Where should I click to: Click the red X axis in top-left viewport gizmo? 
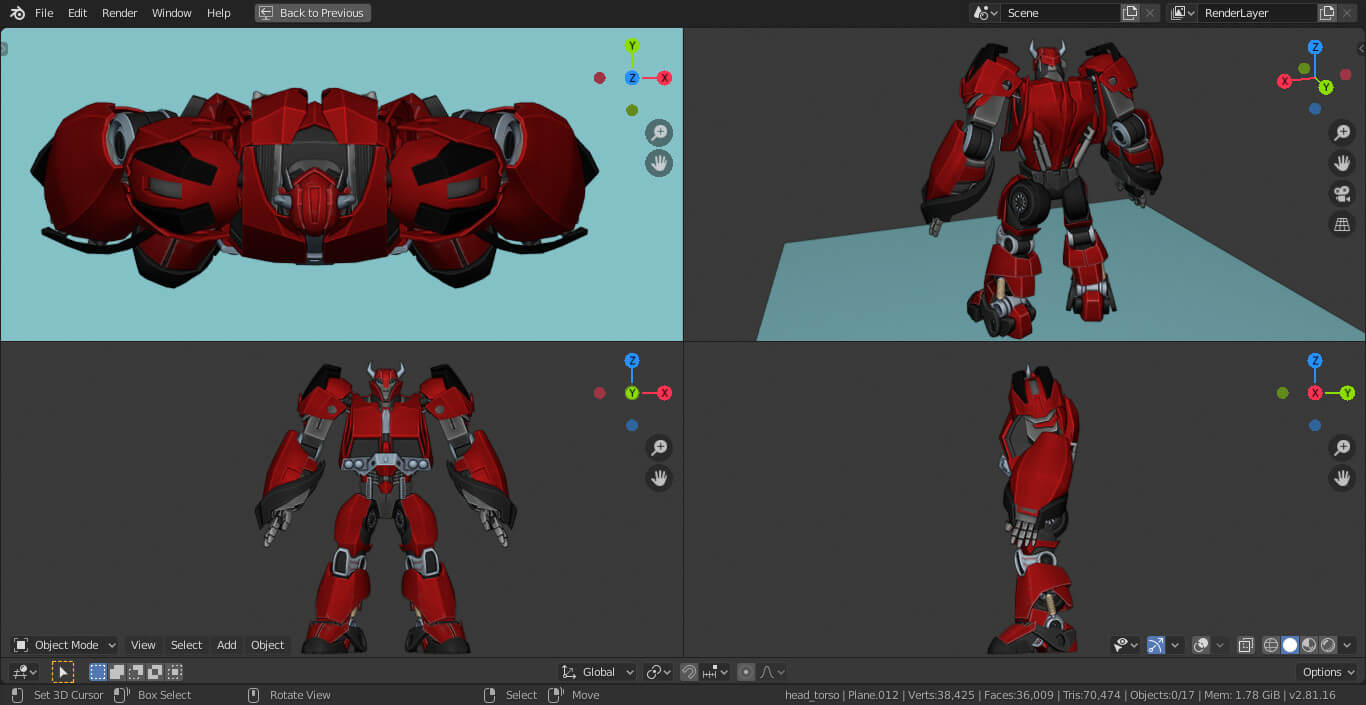click(x=664, y=78)
